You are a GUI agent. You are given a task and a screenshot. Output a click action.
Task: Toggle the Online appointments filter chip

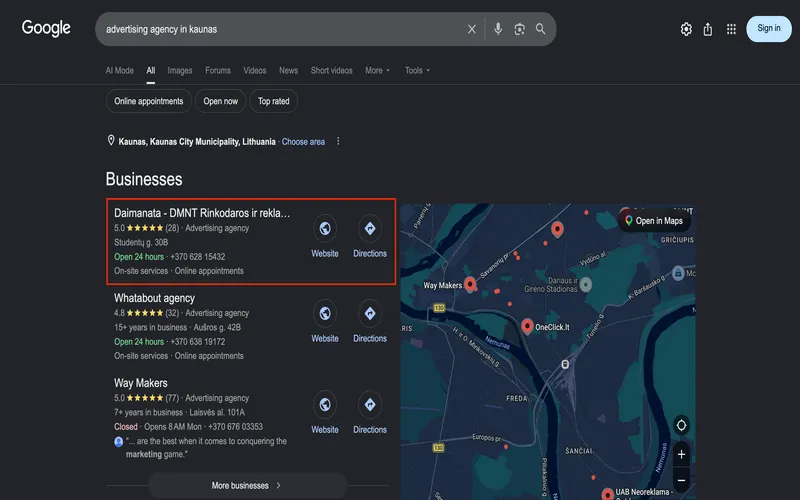(148, 101)
